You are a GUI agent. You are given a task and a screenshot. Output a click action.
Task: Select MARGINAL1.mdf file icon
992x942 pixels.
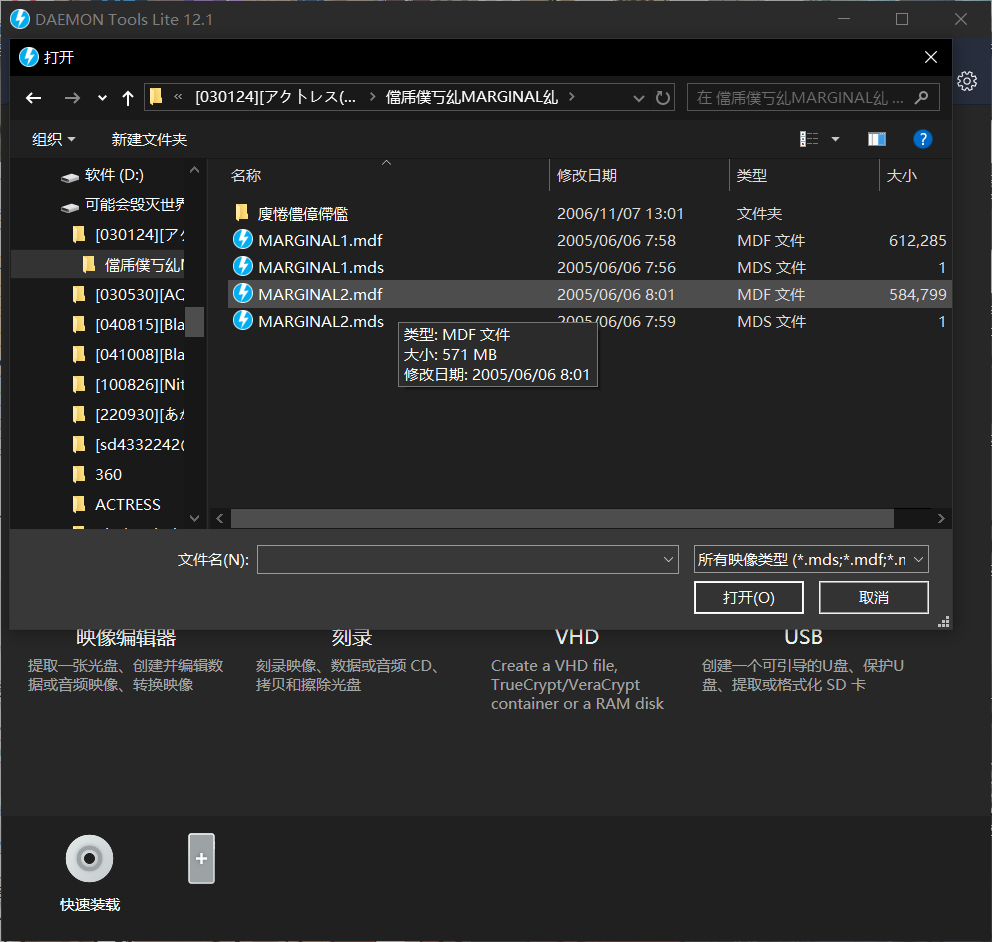click(243, 240)
